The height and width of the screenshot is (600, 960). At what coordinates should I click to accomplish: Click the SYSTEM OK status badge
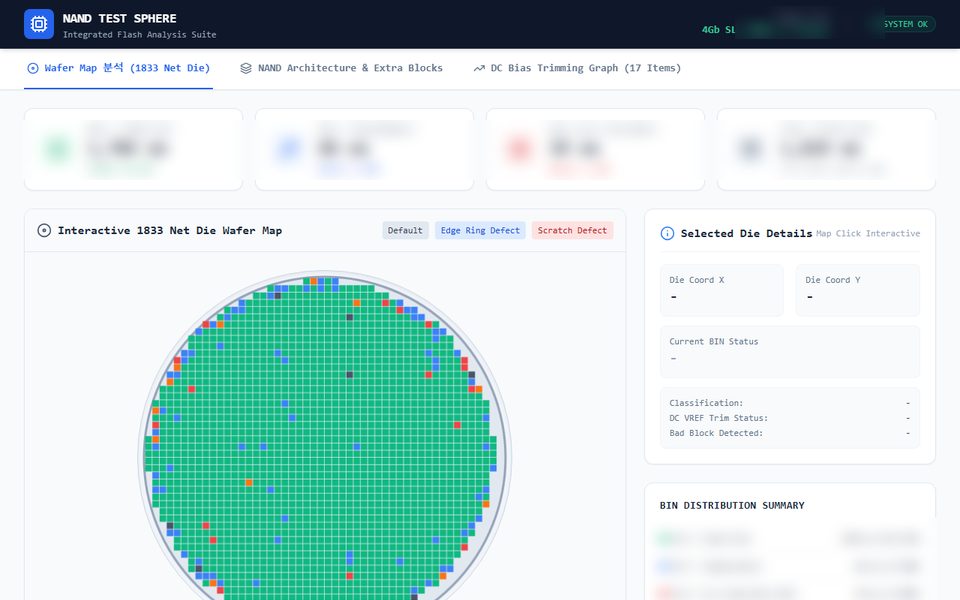coord(904,24)
